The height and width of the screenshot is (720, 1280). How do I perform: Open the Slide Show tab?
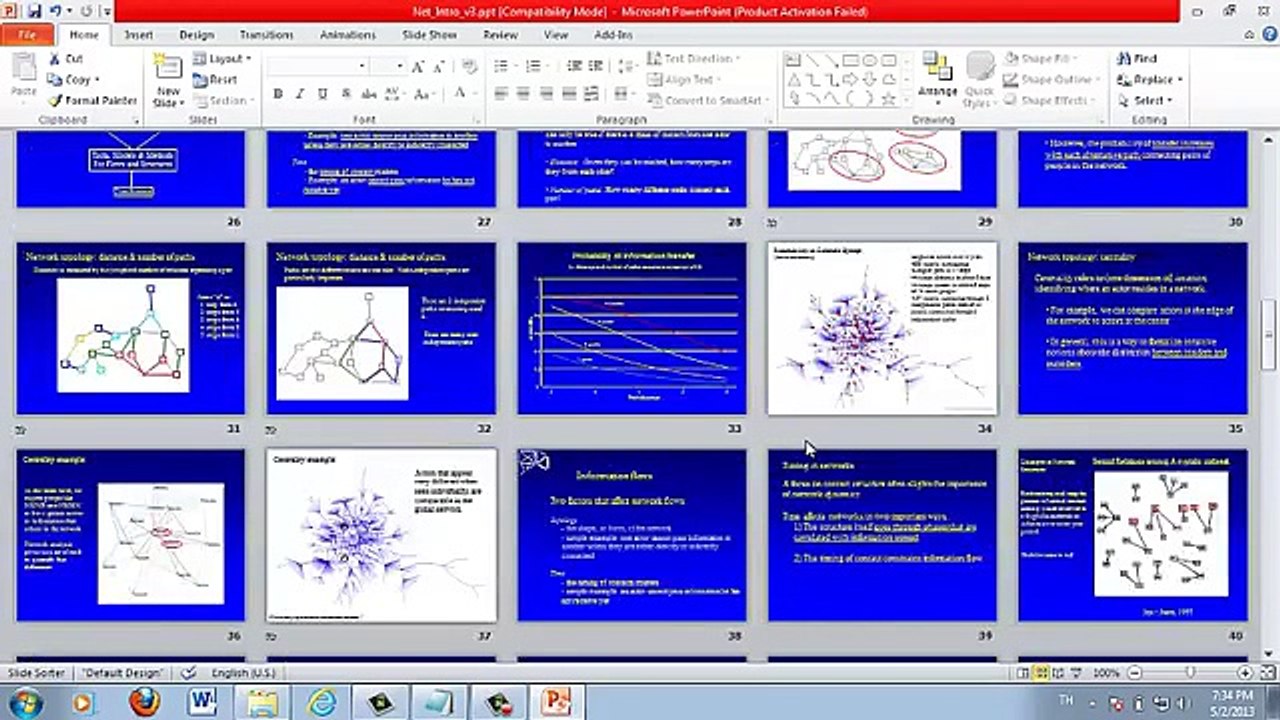tap(429, 35)
